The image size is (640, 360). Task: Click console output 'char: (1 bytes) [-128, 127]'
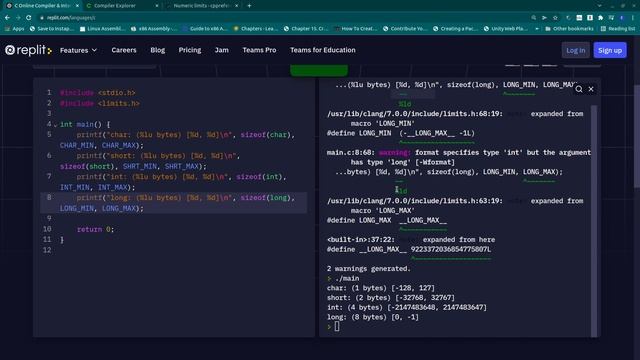[x=381, y=288]
